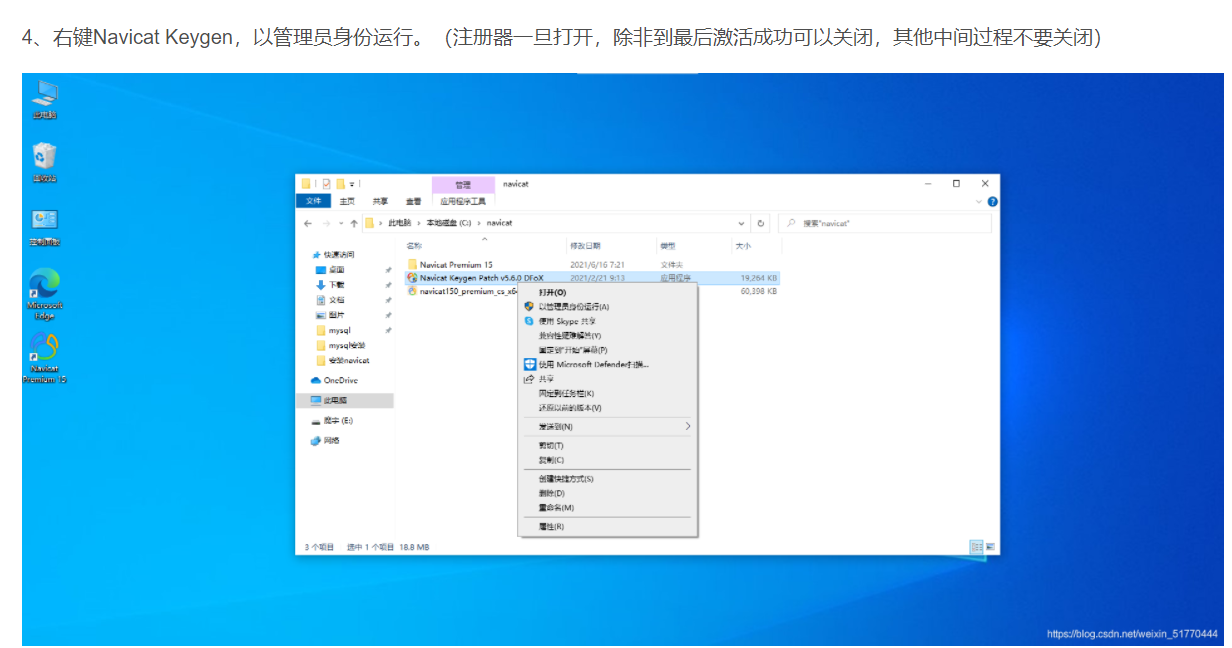Open the Control Panel desktop icon

click(45, 226)
